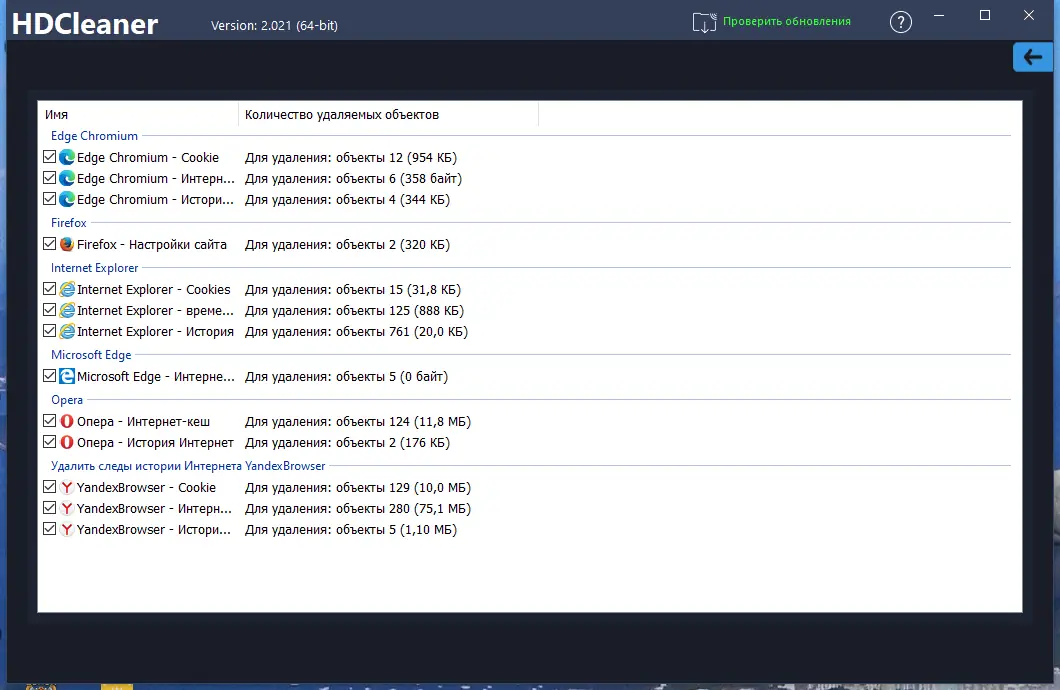The width and height of the screenshot is (1060, 690).
Task: Select text объекты 129 (10,0 МБ)
Action: click(403, 487)
